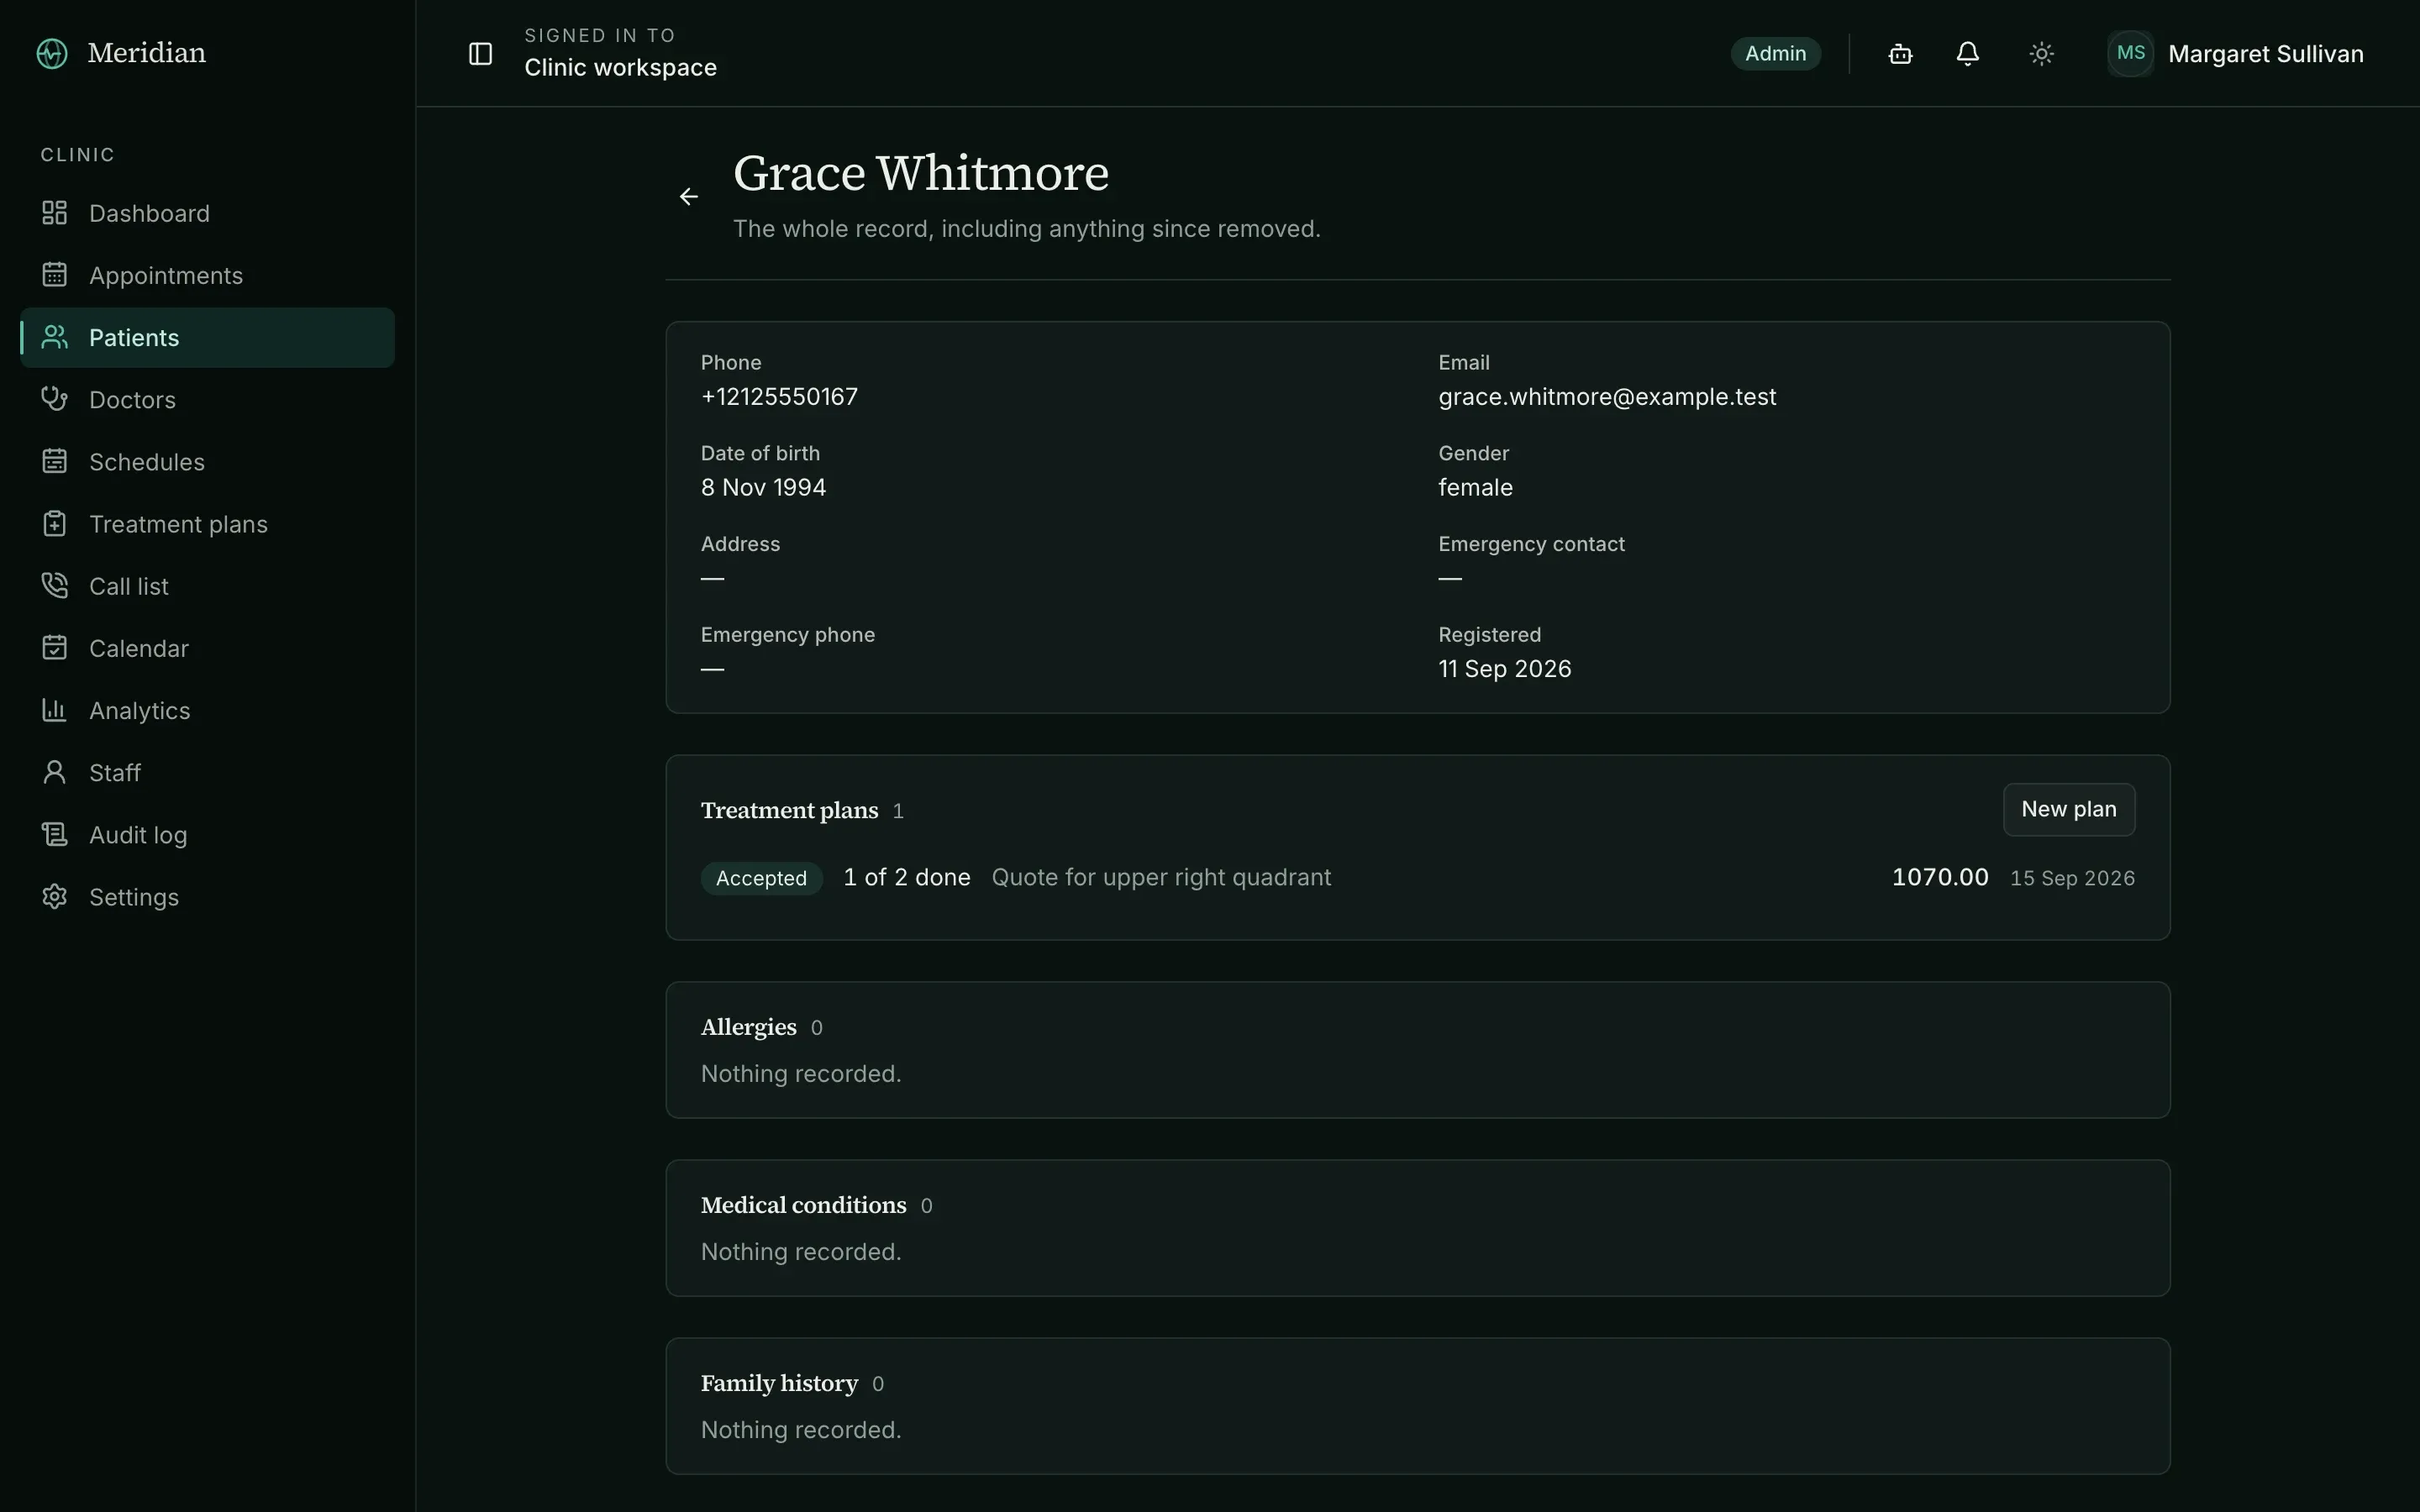Click the MS avatar circle
Image resolution: width=2420 pixels, height=1512 pixels.
pyautogui.click(x=2130, y=53)
